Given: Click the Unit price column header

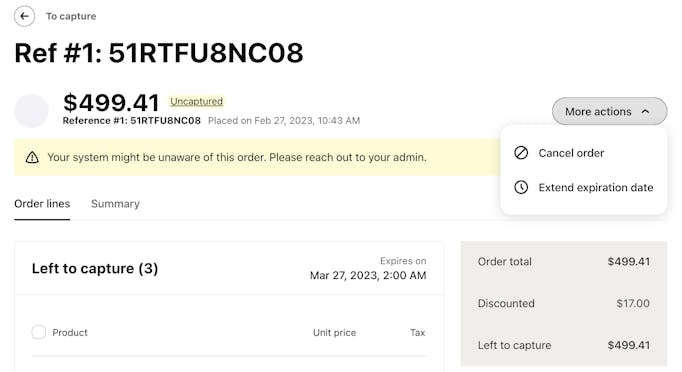Looking at the screenshot, I should [334, 332].
